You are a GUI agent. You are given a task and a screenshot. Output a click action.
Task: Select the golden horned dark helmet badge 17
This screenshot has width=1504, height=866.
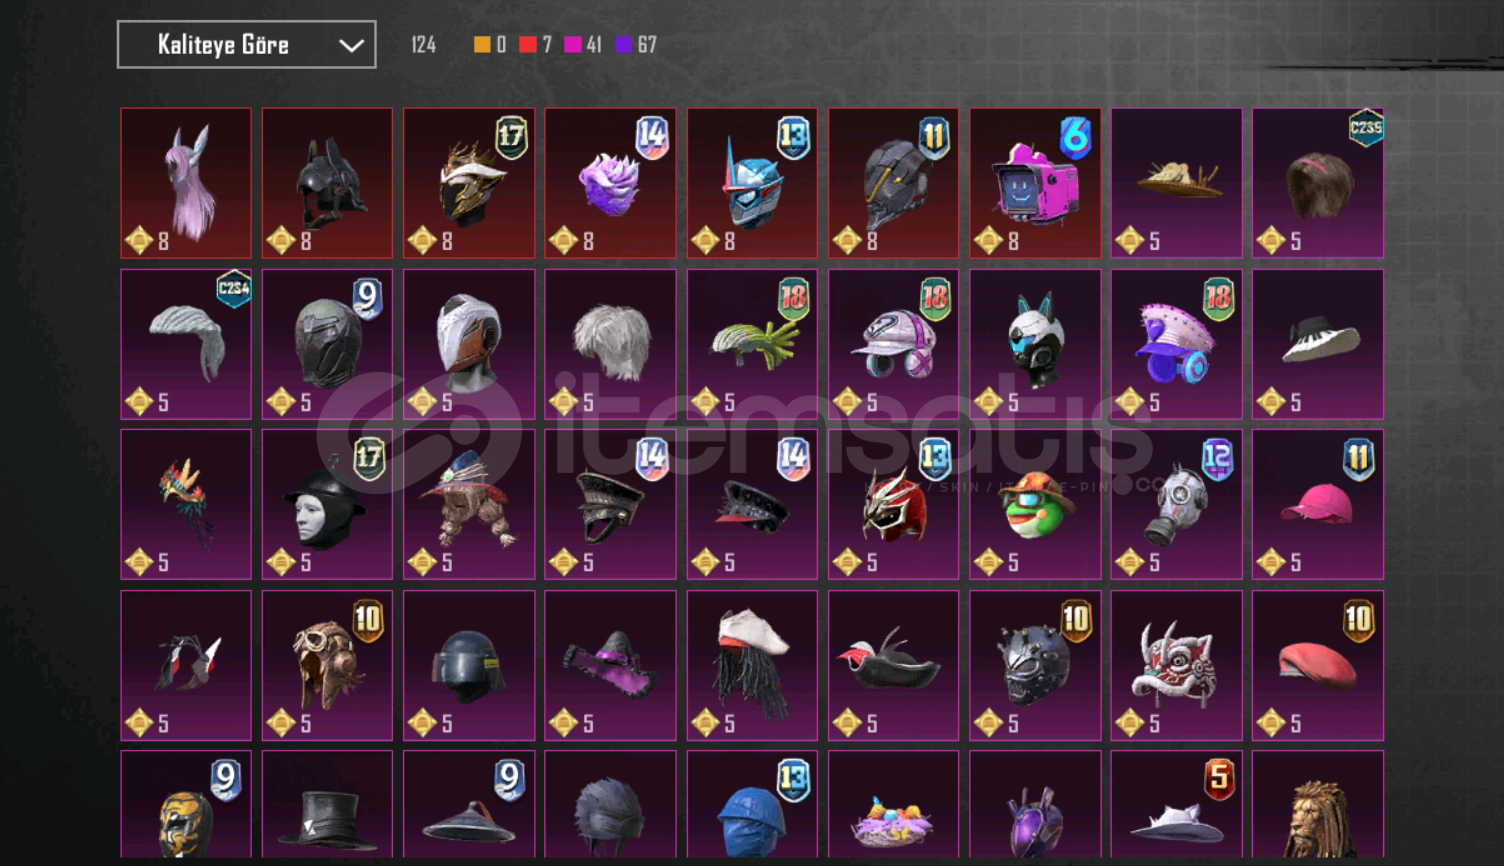click(469, 183)
